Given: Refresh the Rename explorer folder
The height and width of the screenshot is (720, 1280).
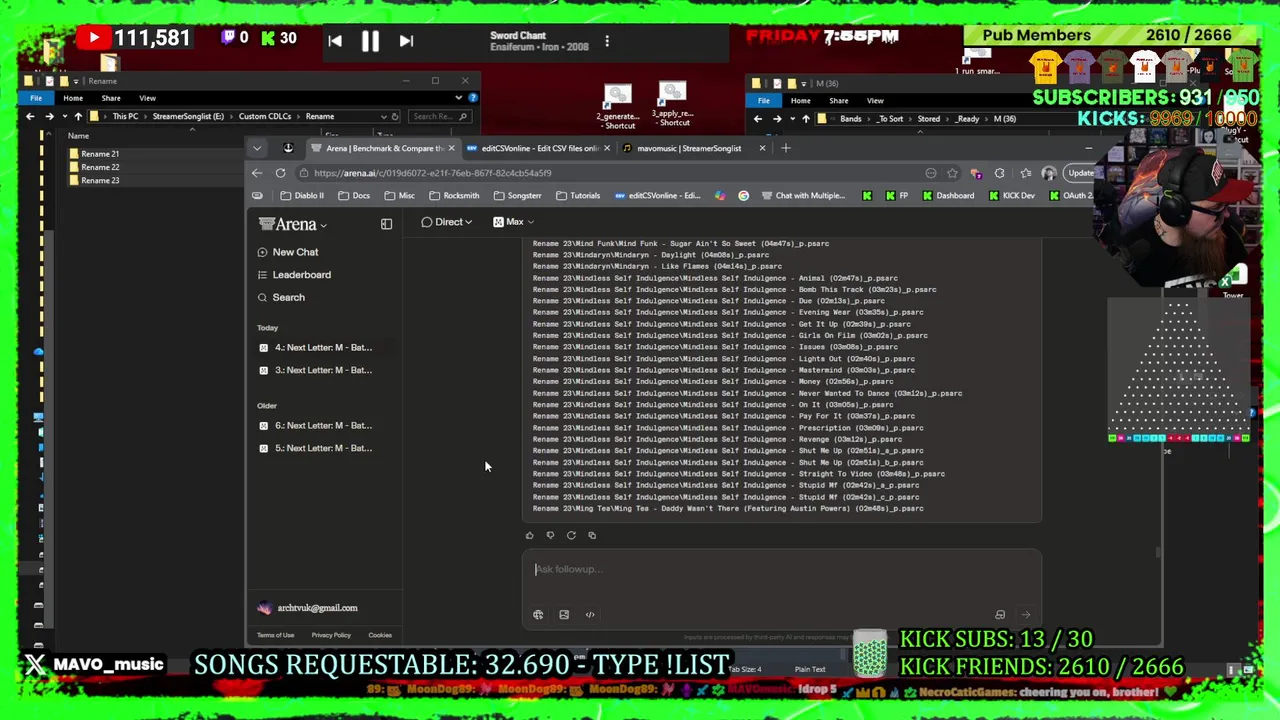Looking at the screenshot, I should pos(395,116).
